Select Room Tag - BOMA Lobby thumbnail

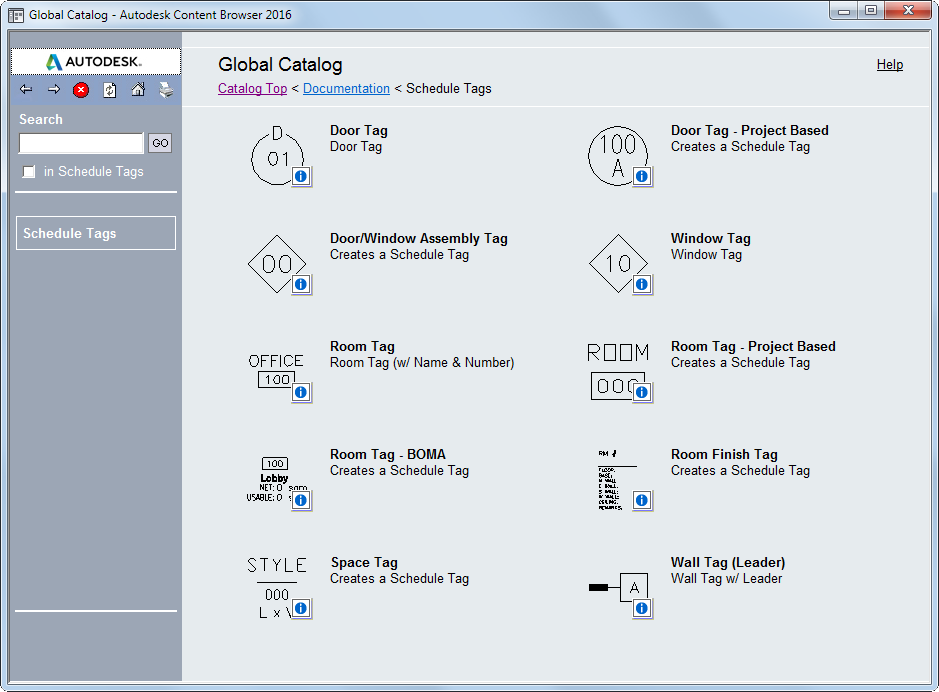277,480
